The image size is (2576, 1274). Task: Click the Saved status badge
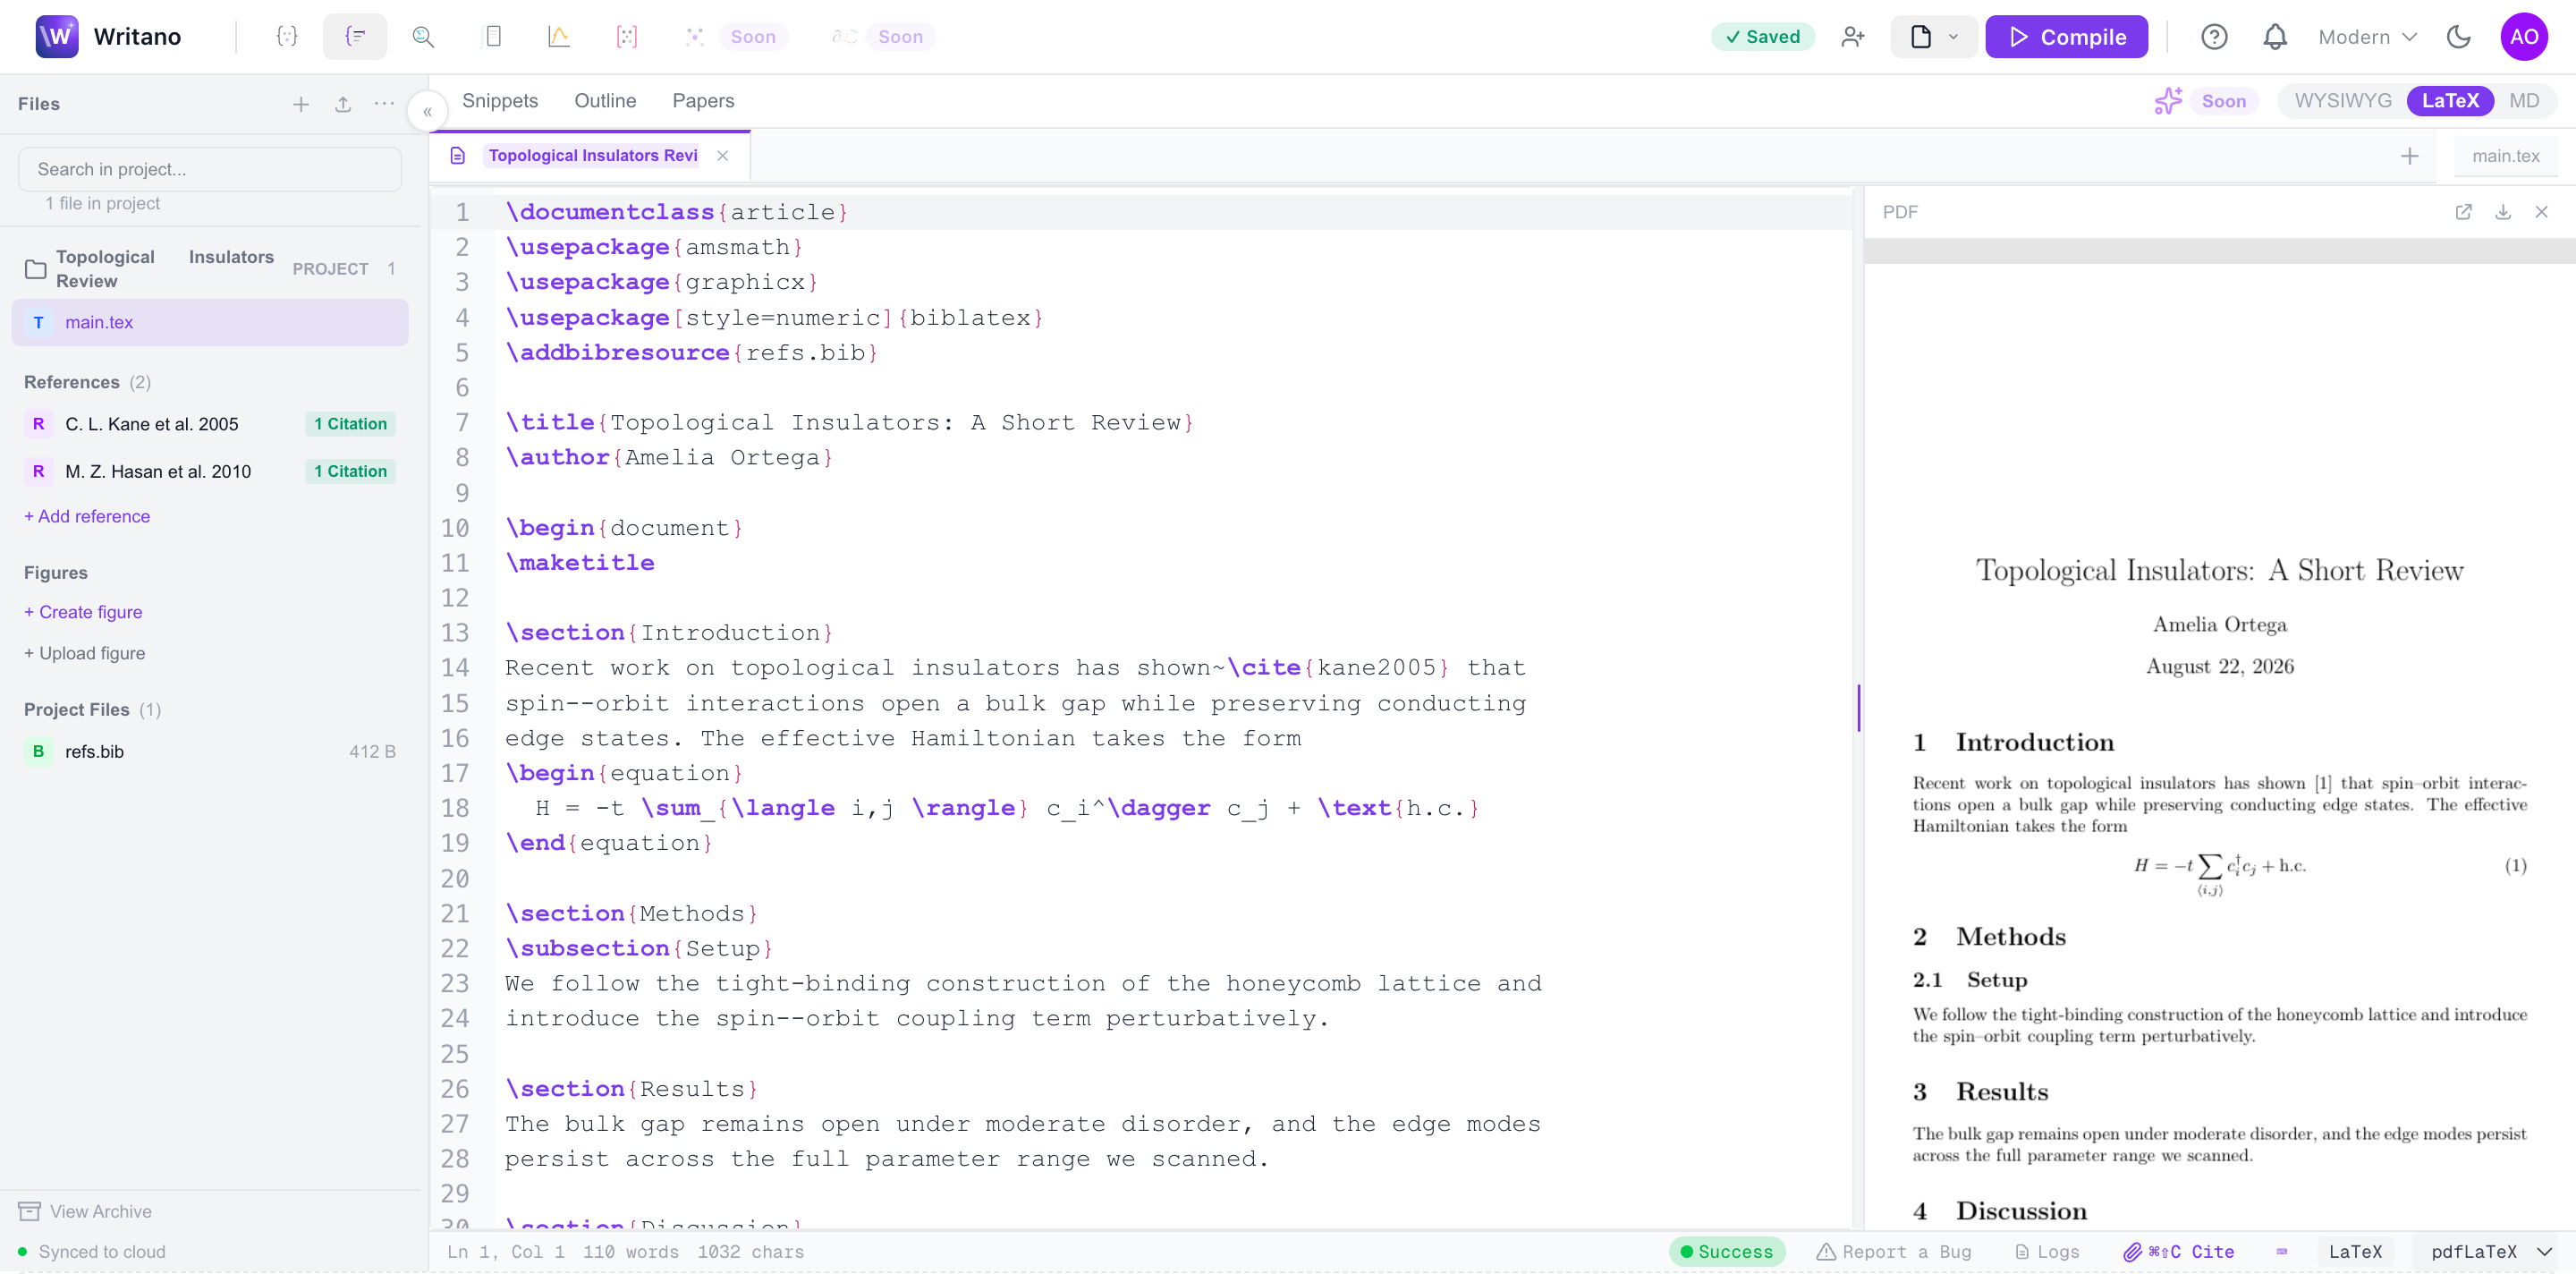pos(1763,37)
